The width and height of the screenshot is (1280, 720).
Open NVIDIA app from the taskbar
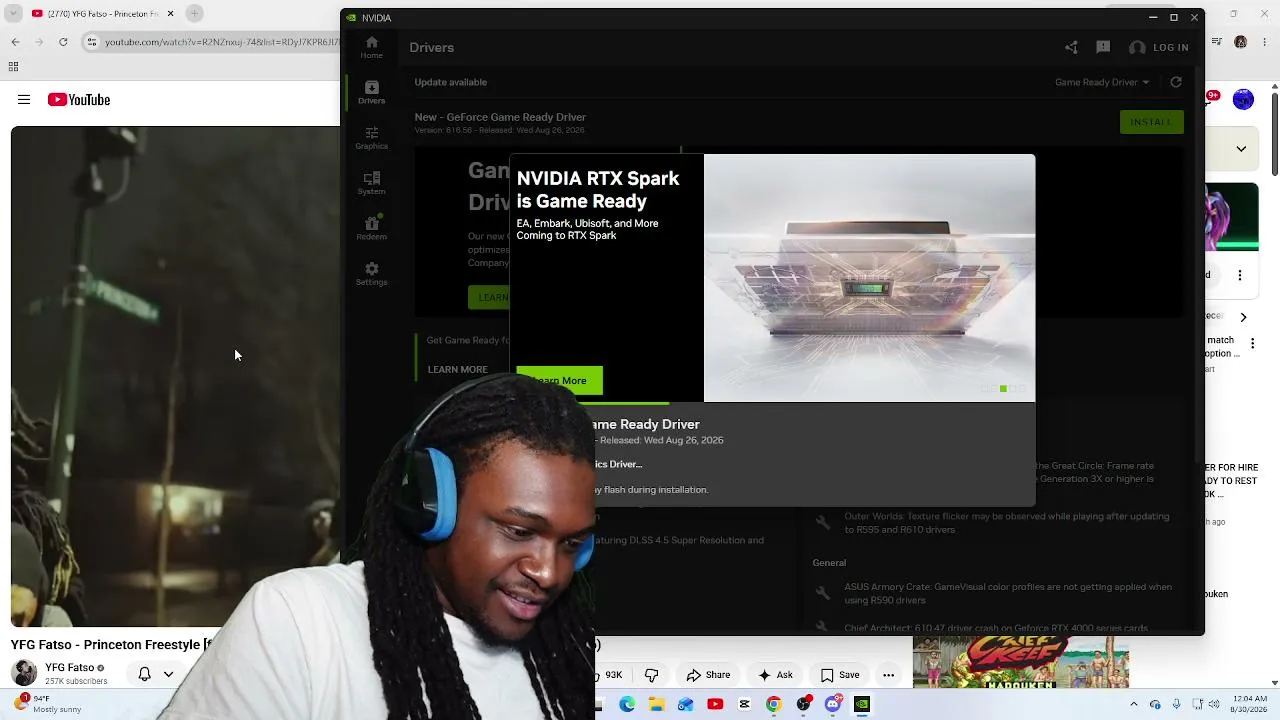[862, 704]
